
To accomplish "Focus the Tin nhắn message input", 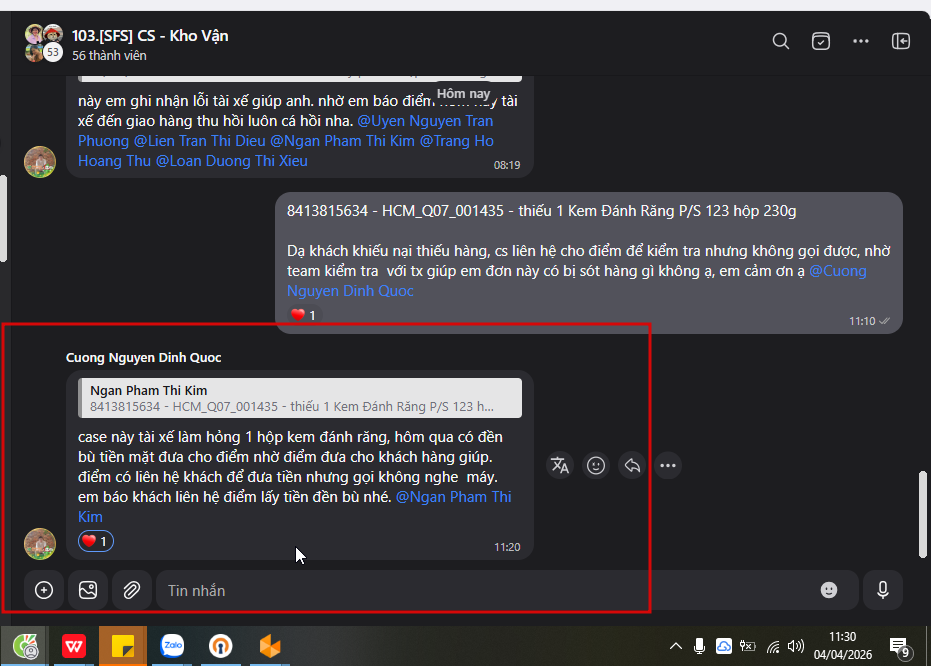I will tap(487, 591).
